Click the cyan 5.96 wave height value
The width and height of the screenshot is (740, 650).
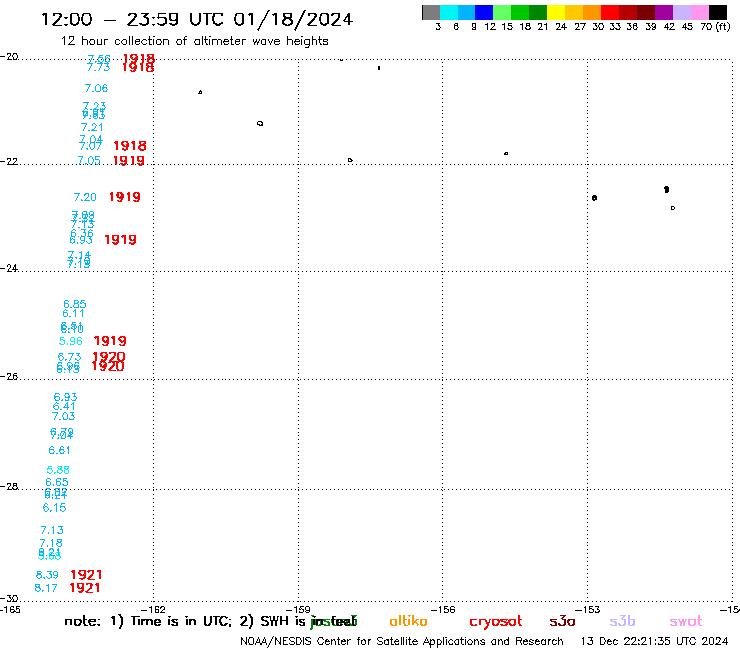point(71,341)
